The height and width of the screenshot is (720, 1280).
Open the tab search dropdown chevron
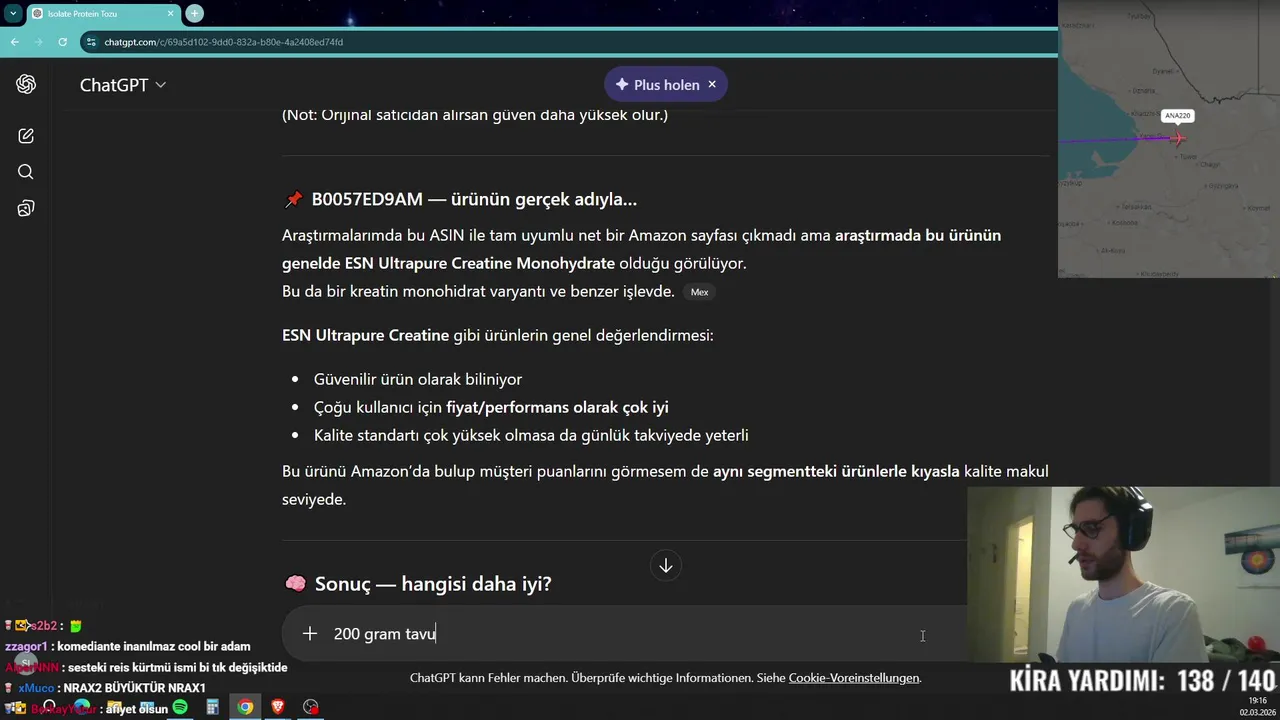point(12,13)
